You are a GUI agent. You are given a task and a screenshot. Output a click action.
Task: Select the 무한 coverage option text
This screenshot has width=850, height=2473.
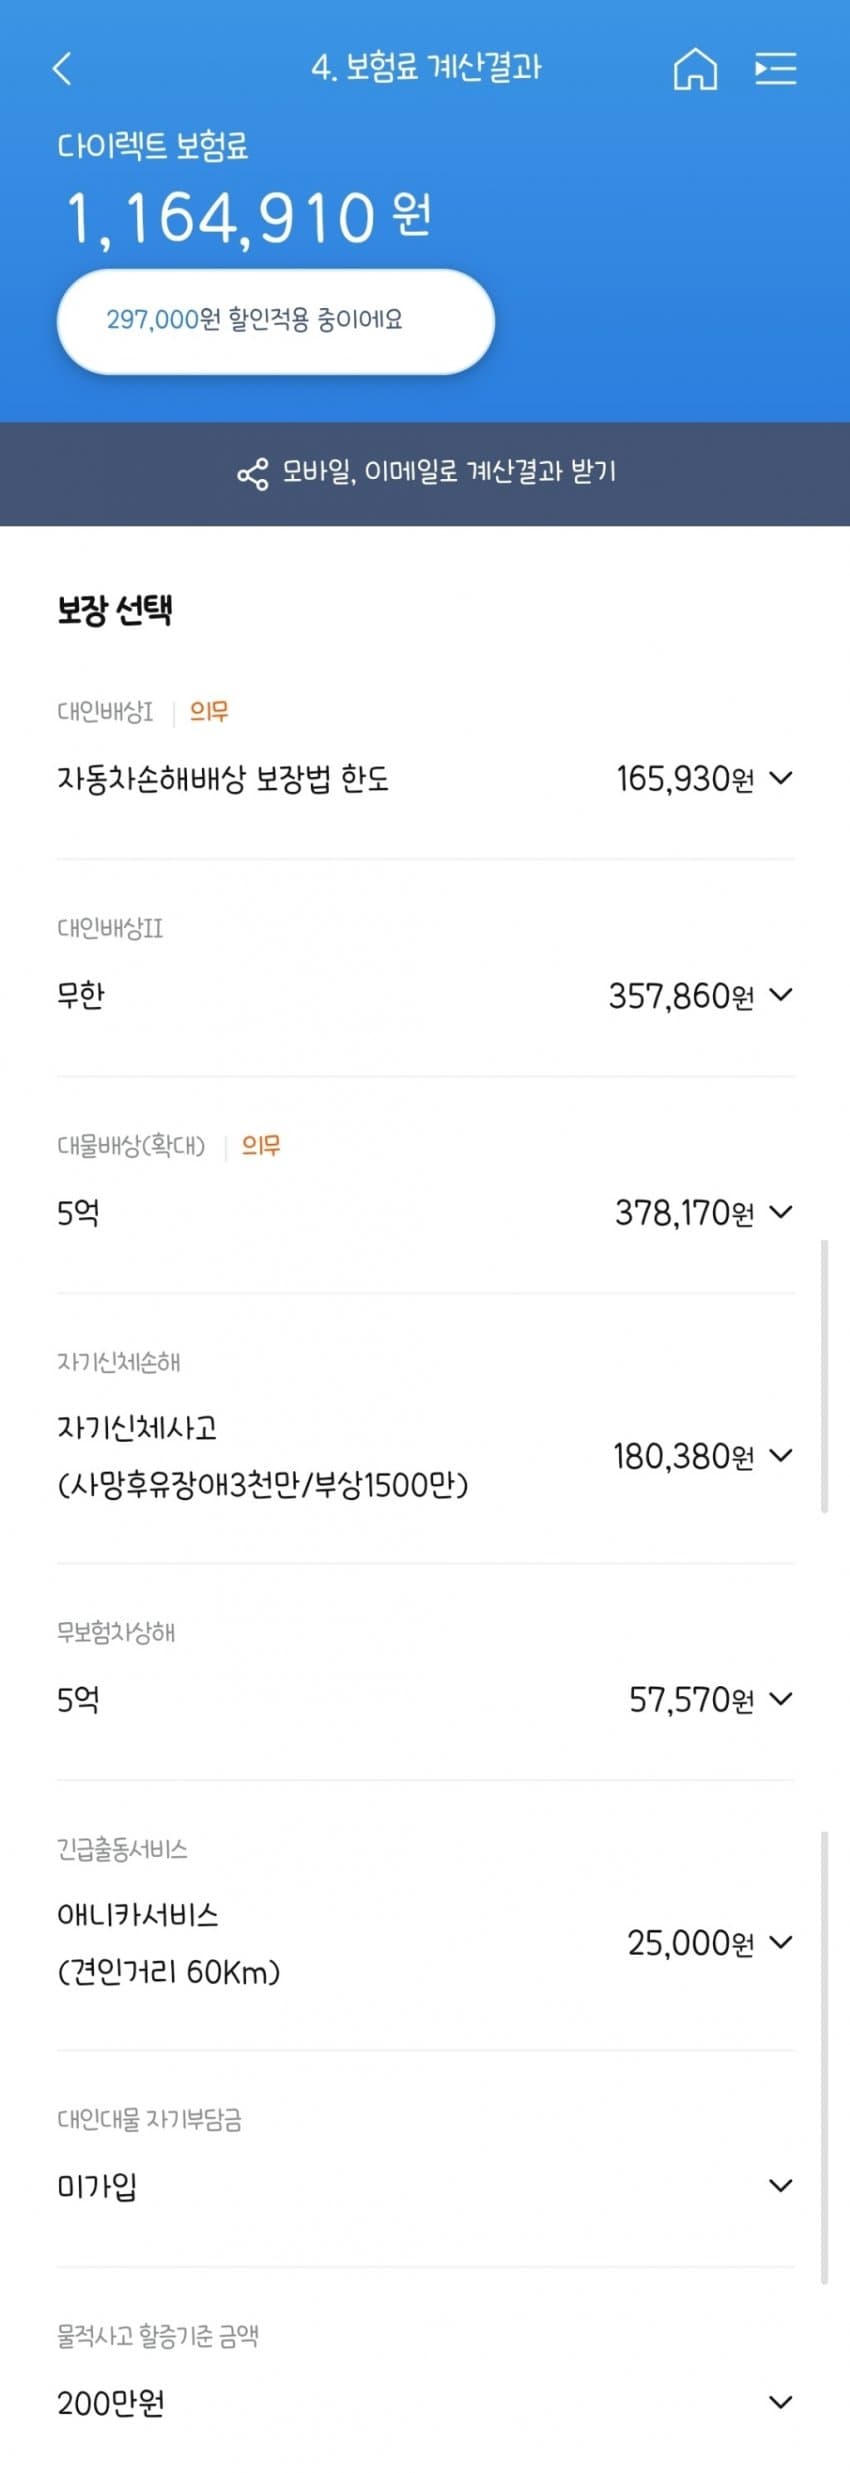pos(81,995)
